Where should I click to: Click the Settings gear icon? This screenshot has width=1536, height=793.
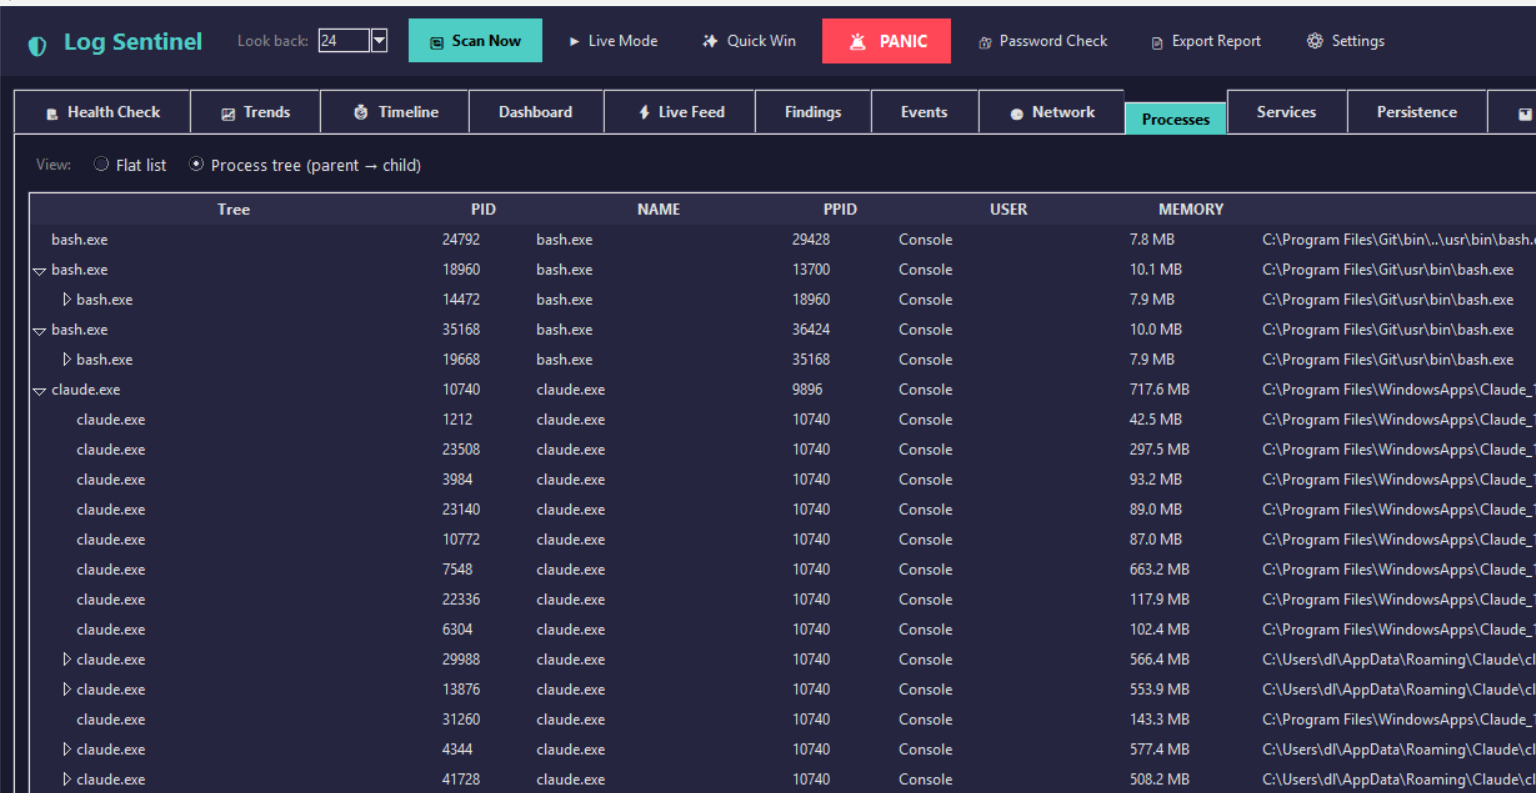pyautogui.click(x=1315, y=41)
